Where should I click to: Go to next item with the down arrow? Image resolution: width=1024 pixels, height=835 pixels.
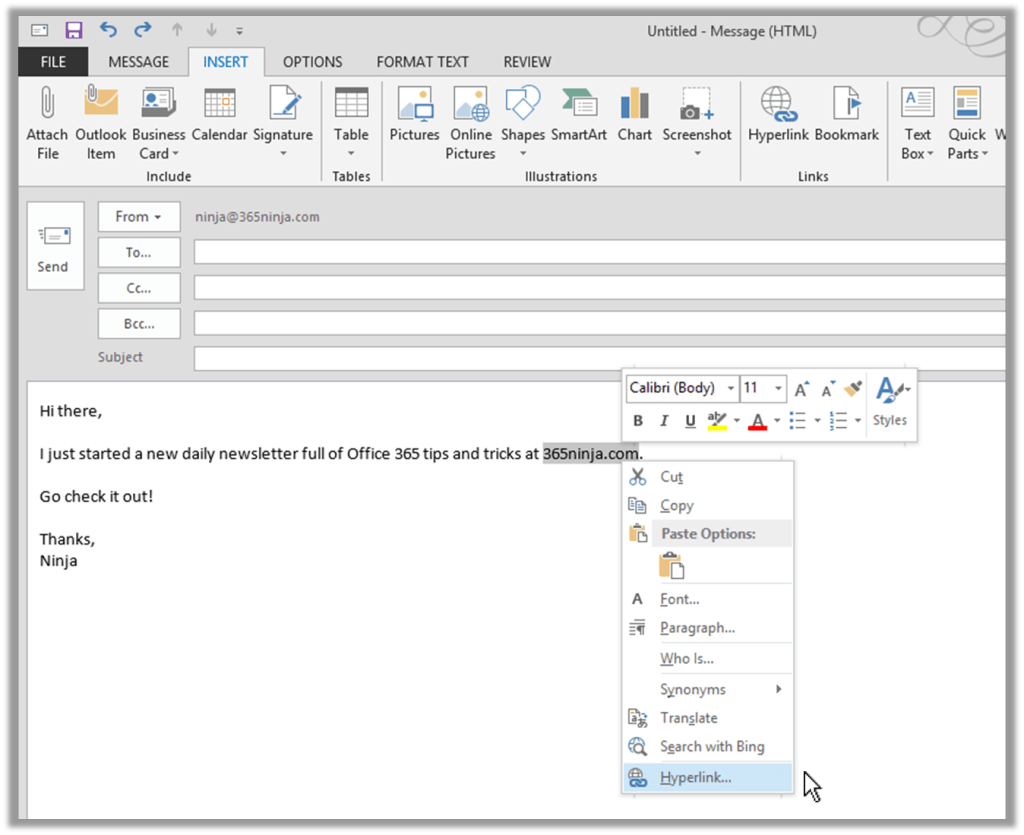coord(211,29)
